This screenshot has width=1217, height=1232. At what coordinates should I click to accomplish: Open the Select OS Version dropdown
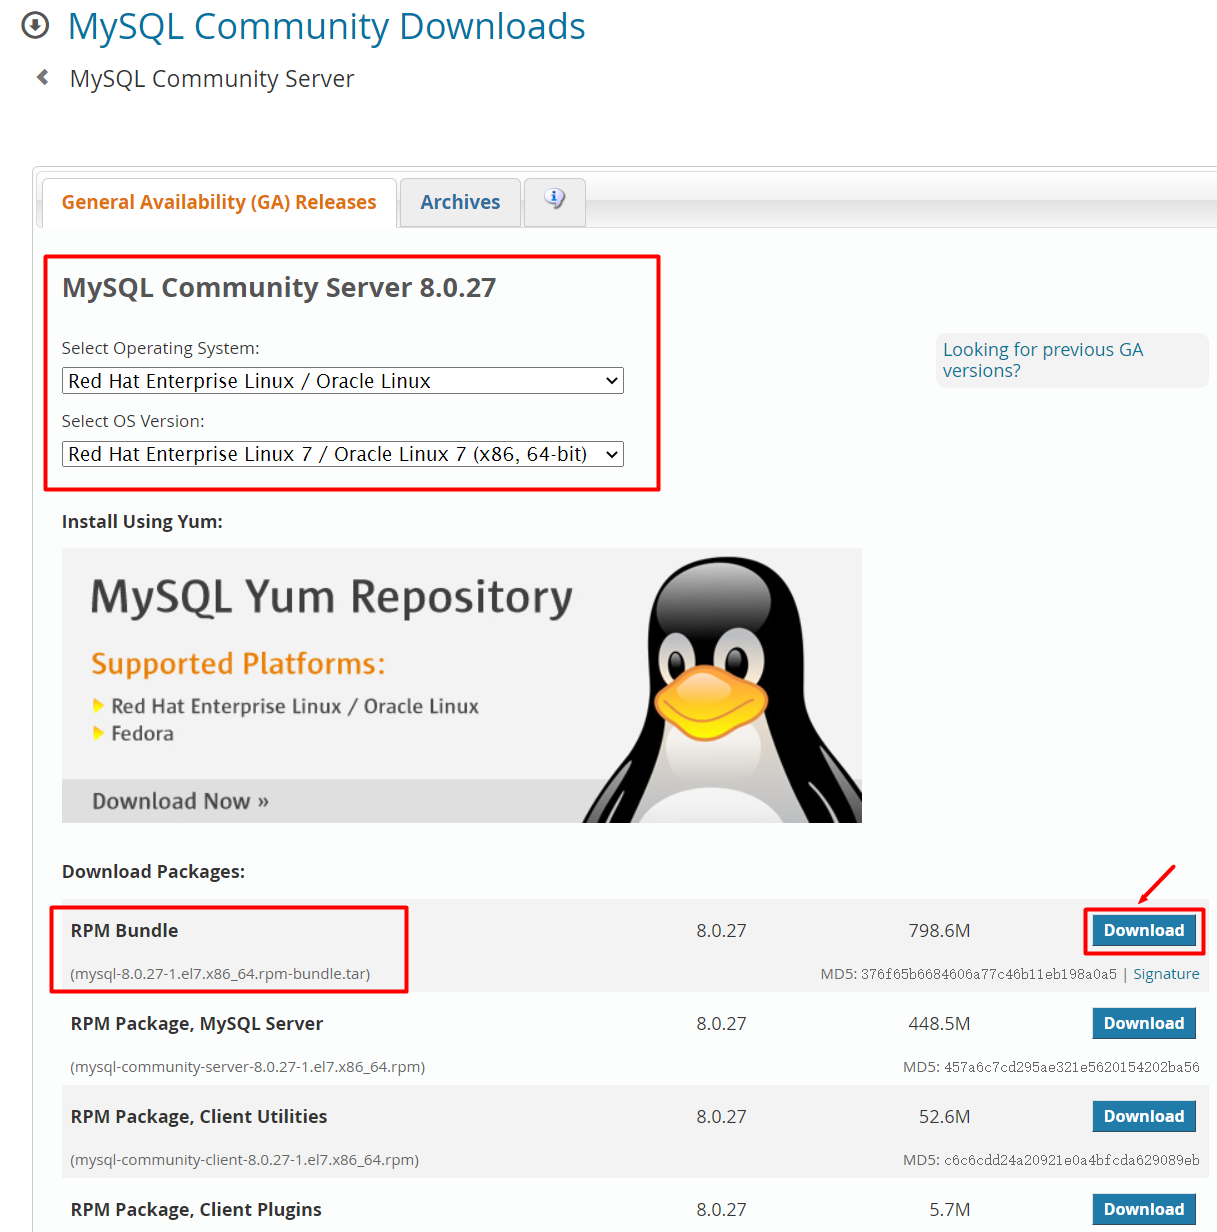coord(343,454)
